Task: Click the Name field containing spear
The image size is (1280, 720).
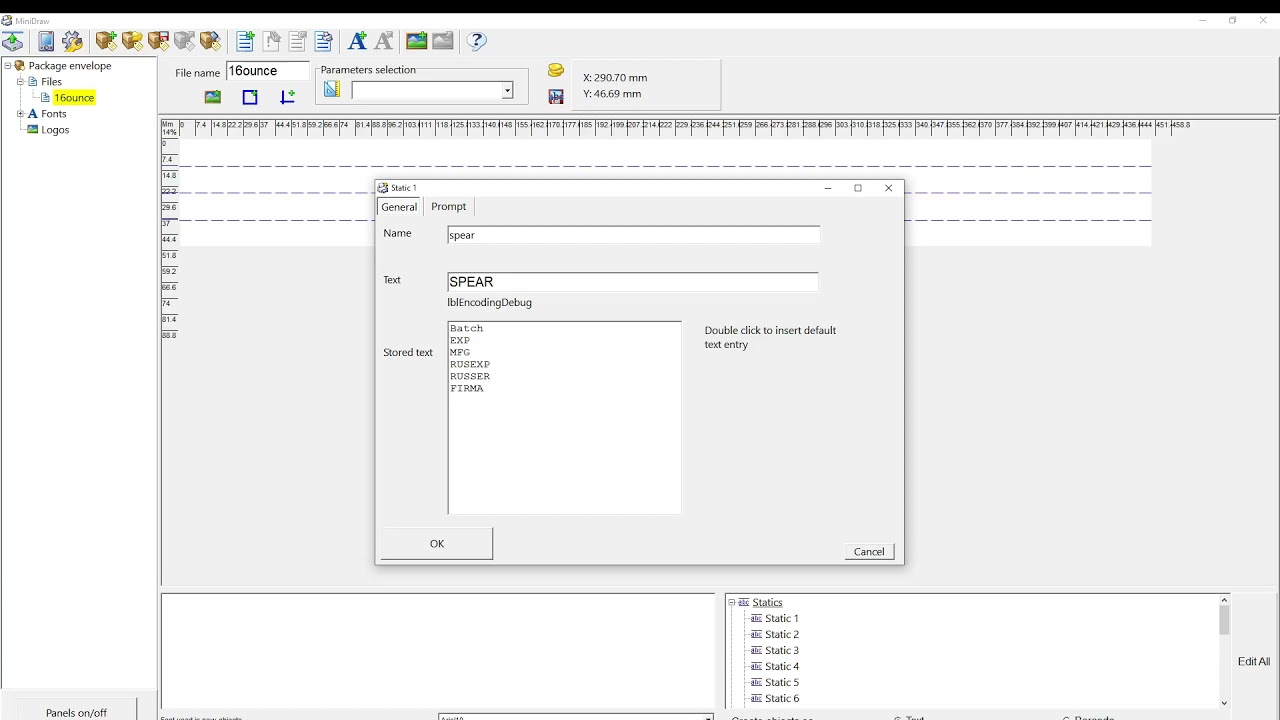Action: click(634, 235)
